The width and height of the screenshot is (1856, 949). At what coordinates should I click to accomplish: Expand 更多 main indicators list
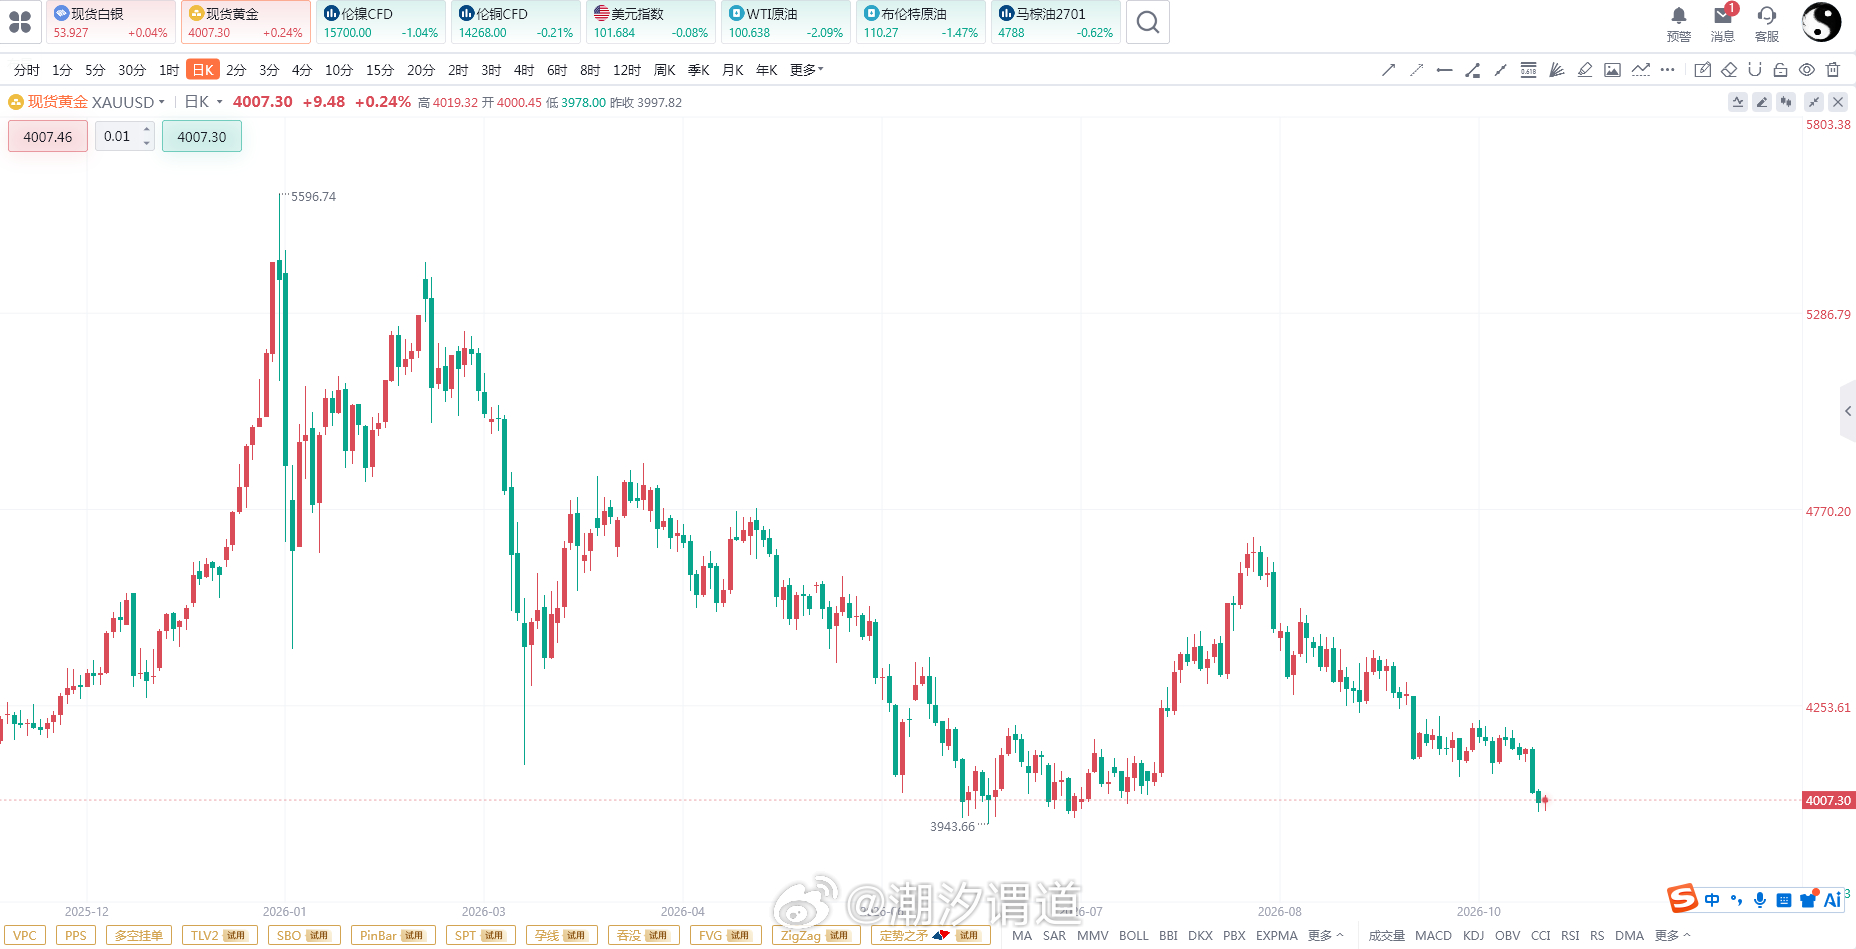click(1325, 936)
